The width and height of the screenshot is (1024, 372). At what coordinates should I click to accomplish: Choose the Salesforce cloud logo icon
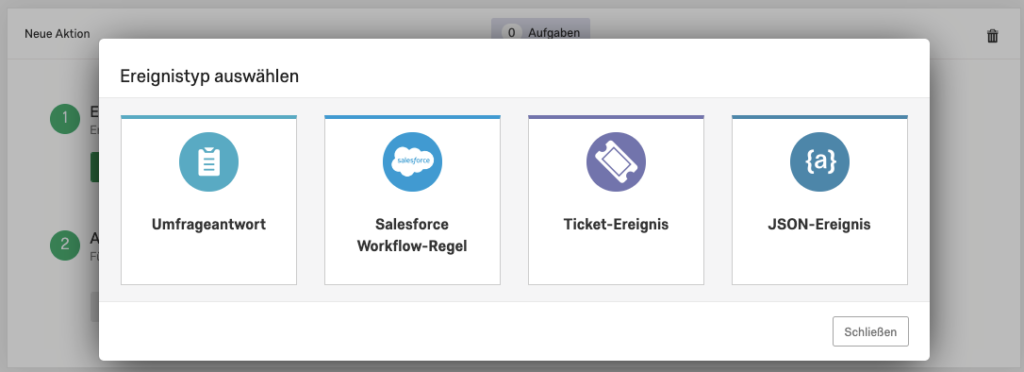pos(412,162)
